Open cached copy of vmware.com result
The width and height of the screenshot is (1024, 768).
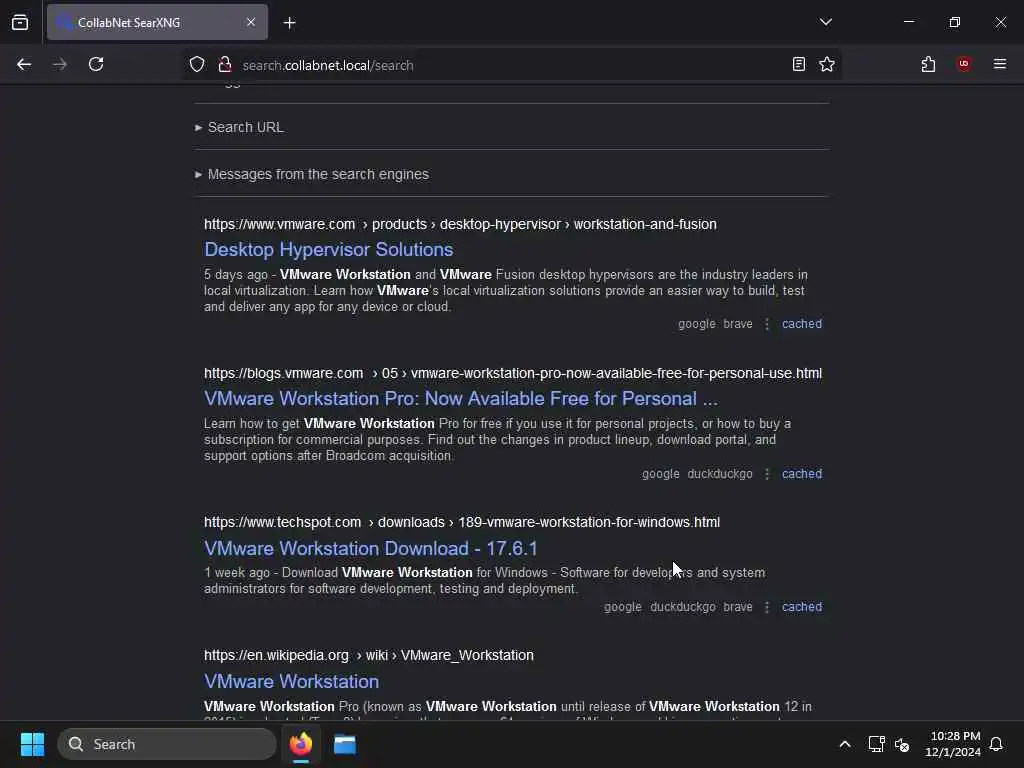click(802, 324)
